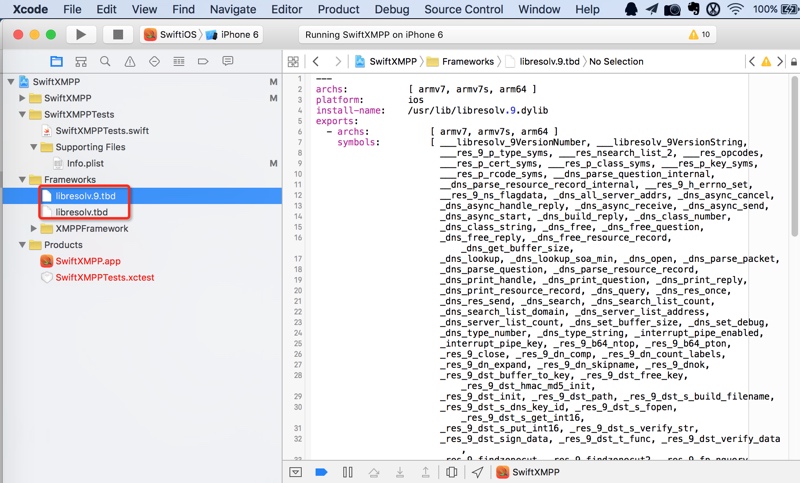Click the SwiftXMPP process in debug bar
The image size is (800, 483).
pos(529,472)
